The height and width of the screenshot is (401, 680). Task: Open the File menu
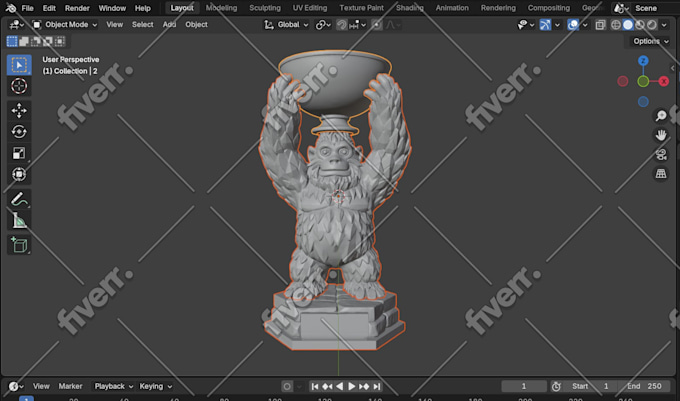coord(27,8)
